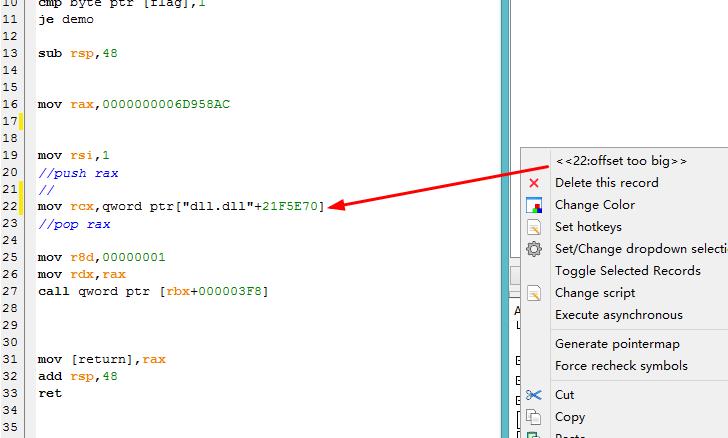
Task: Click comment '//push rax' on line 20
Action: (78, 173)
